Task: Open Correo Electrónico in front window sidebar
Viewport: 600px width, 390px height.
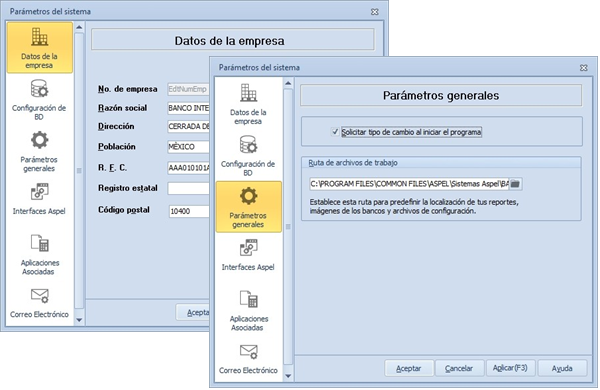Action: click(x=248, y=359)
